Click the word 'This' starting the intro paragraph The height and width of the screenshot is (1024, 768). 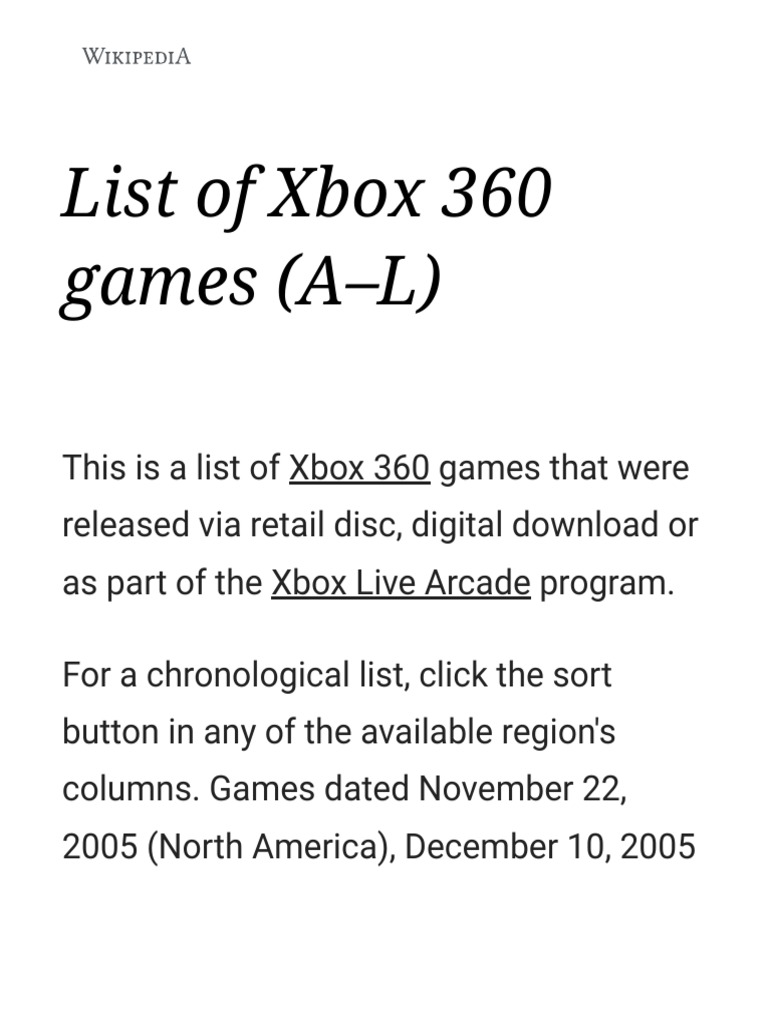point(86,468)
